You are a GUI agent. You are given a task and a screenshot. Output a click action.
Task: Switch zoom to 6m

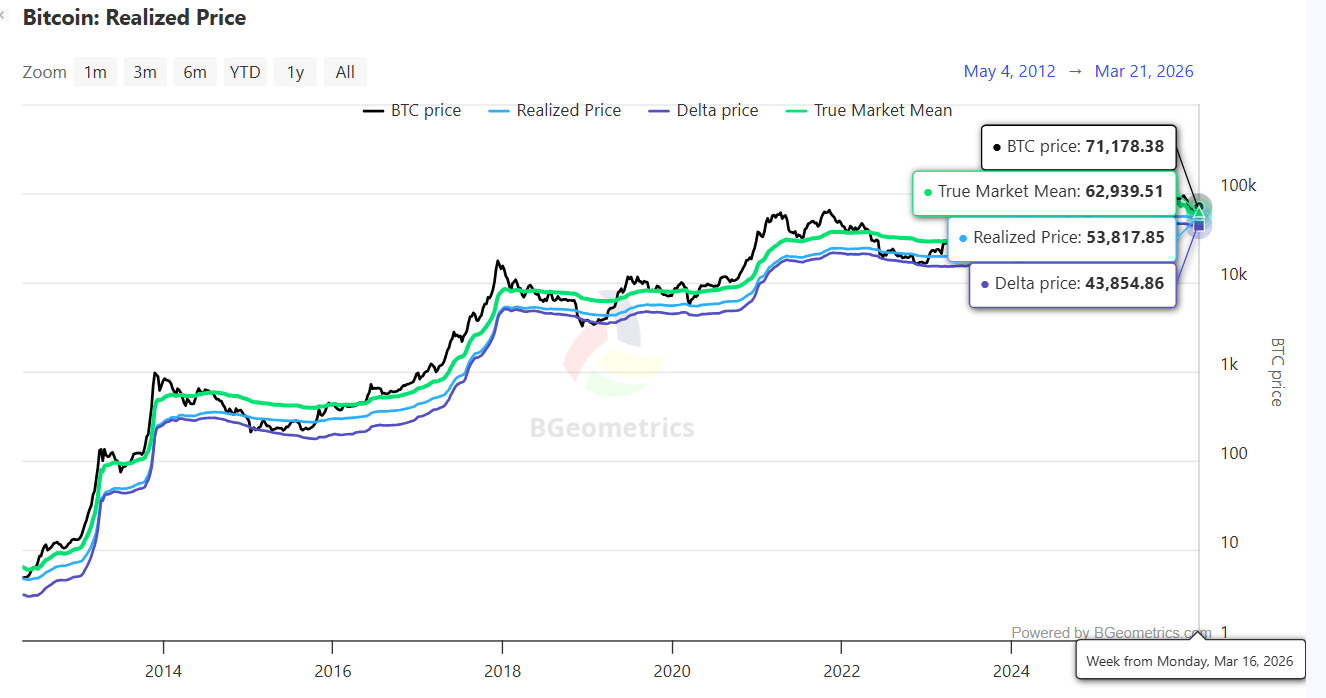195,72
